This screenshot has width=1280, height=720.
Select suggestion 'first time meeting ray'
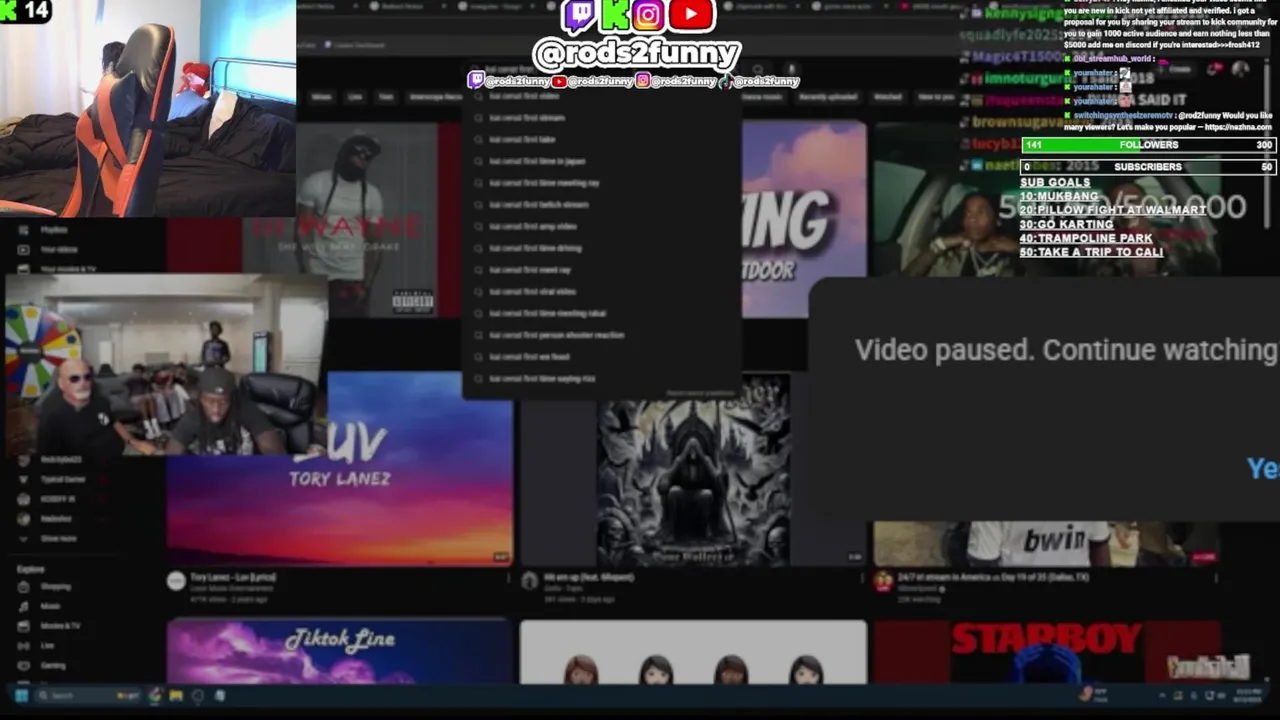600,183
